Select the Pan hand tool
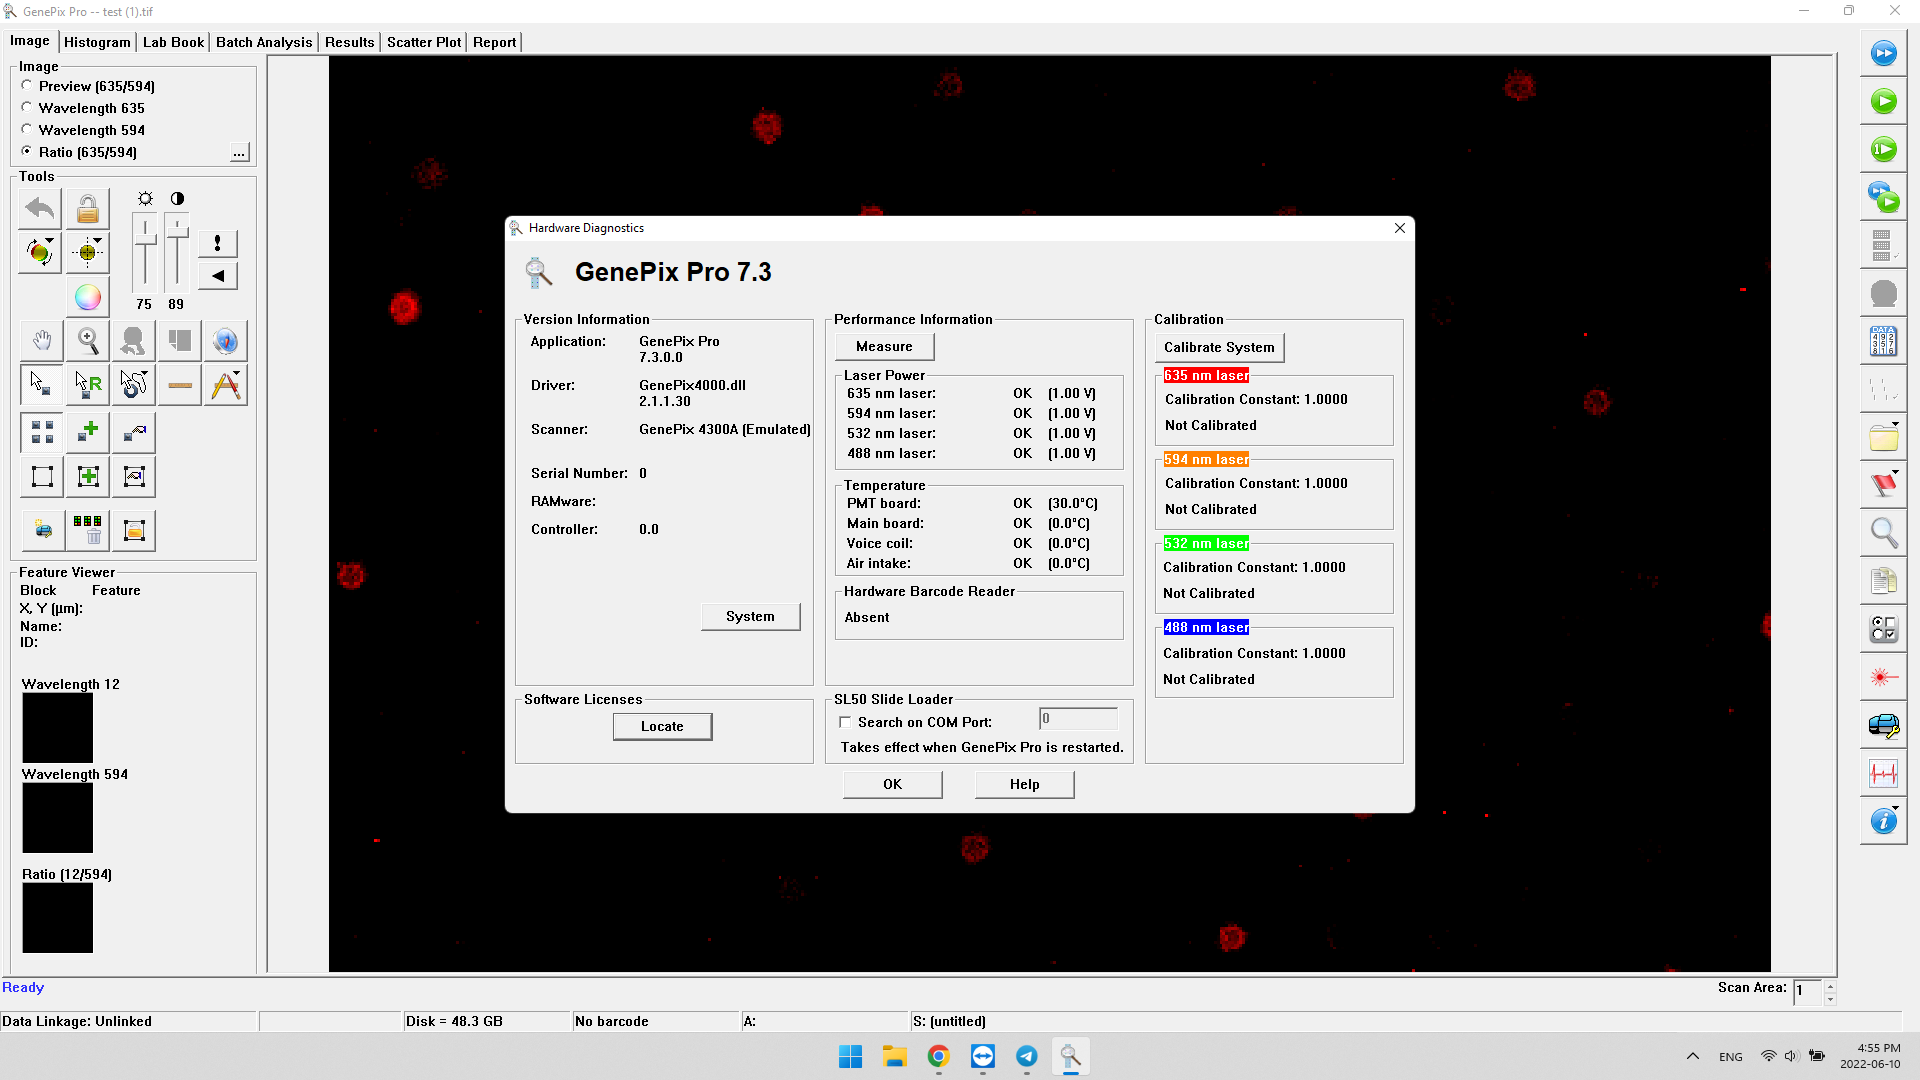Screen dimensions: 1920x1080 (x=41, y=340)
